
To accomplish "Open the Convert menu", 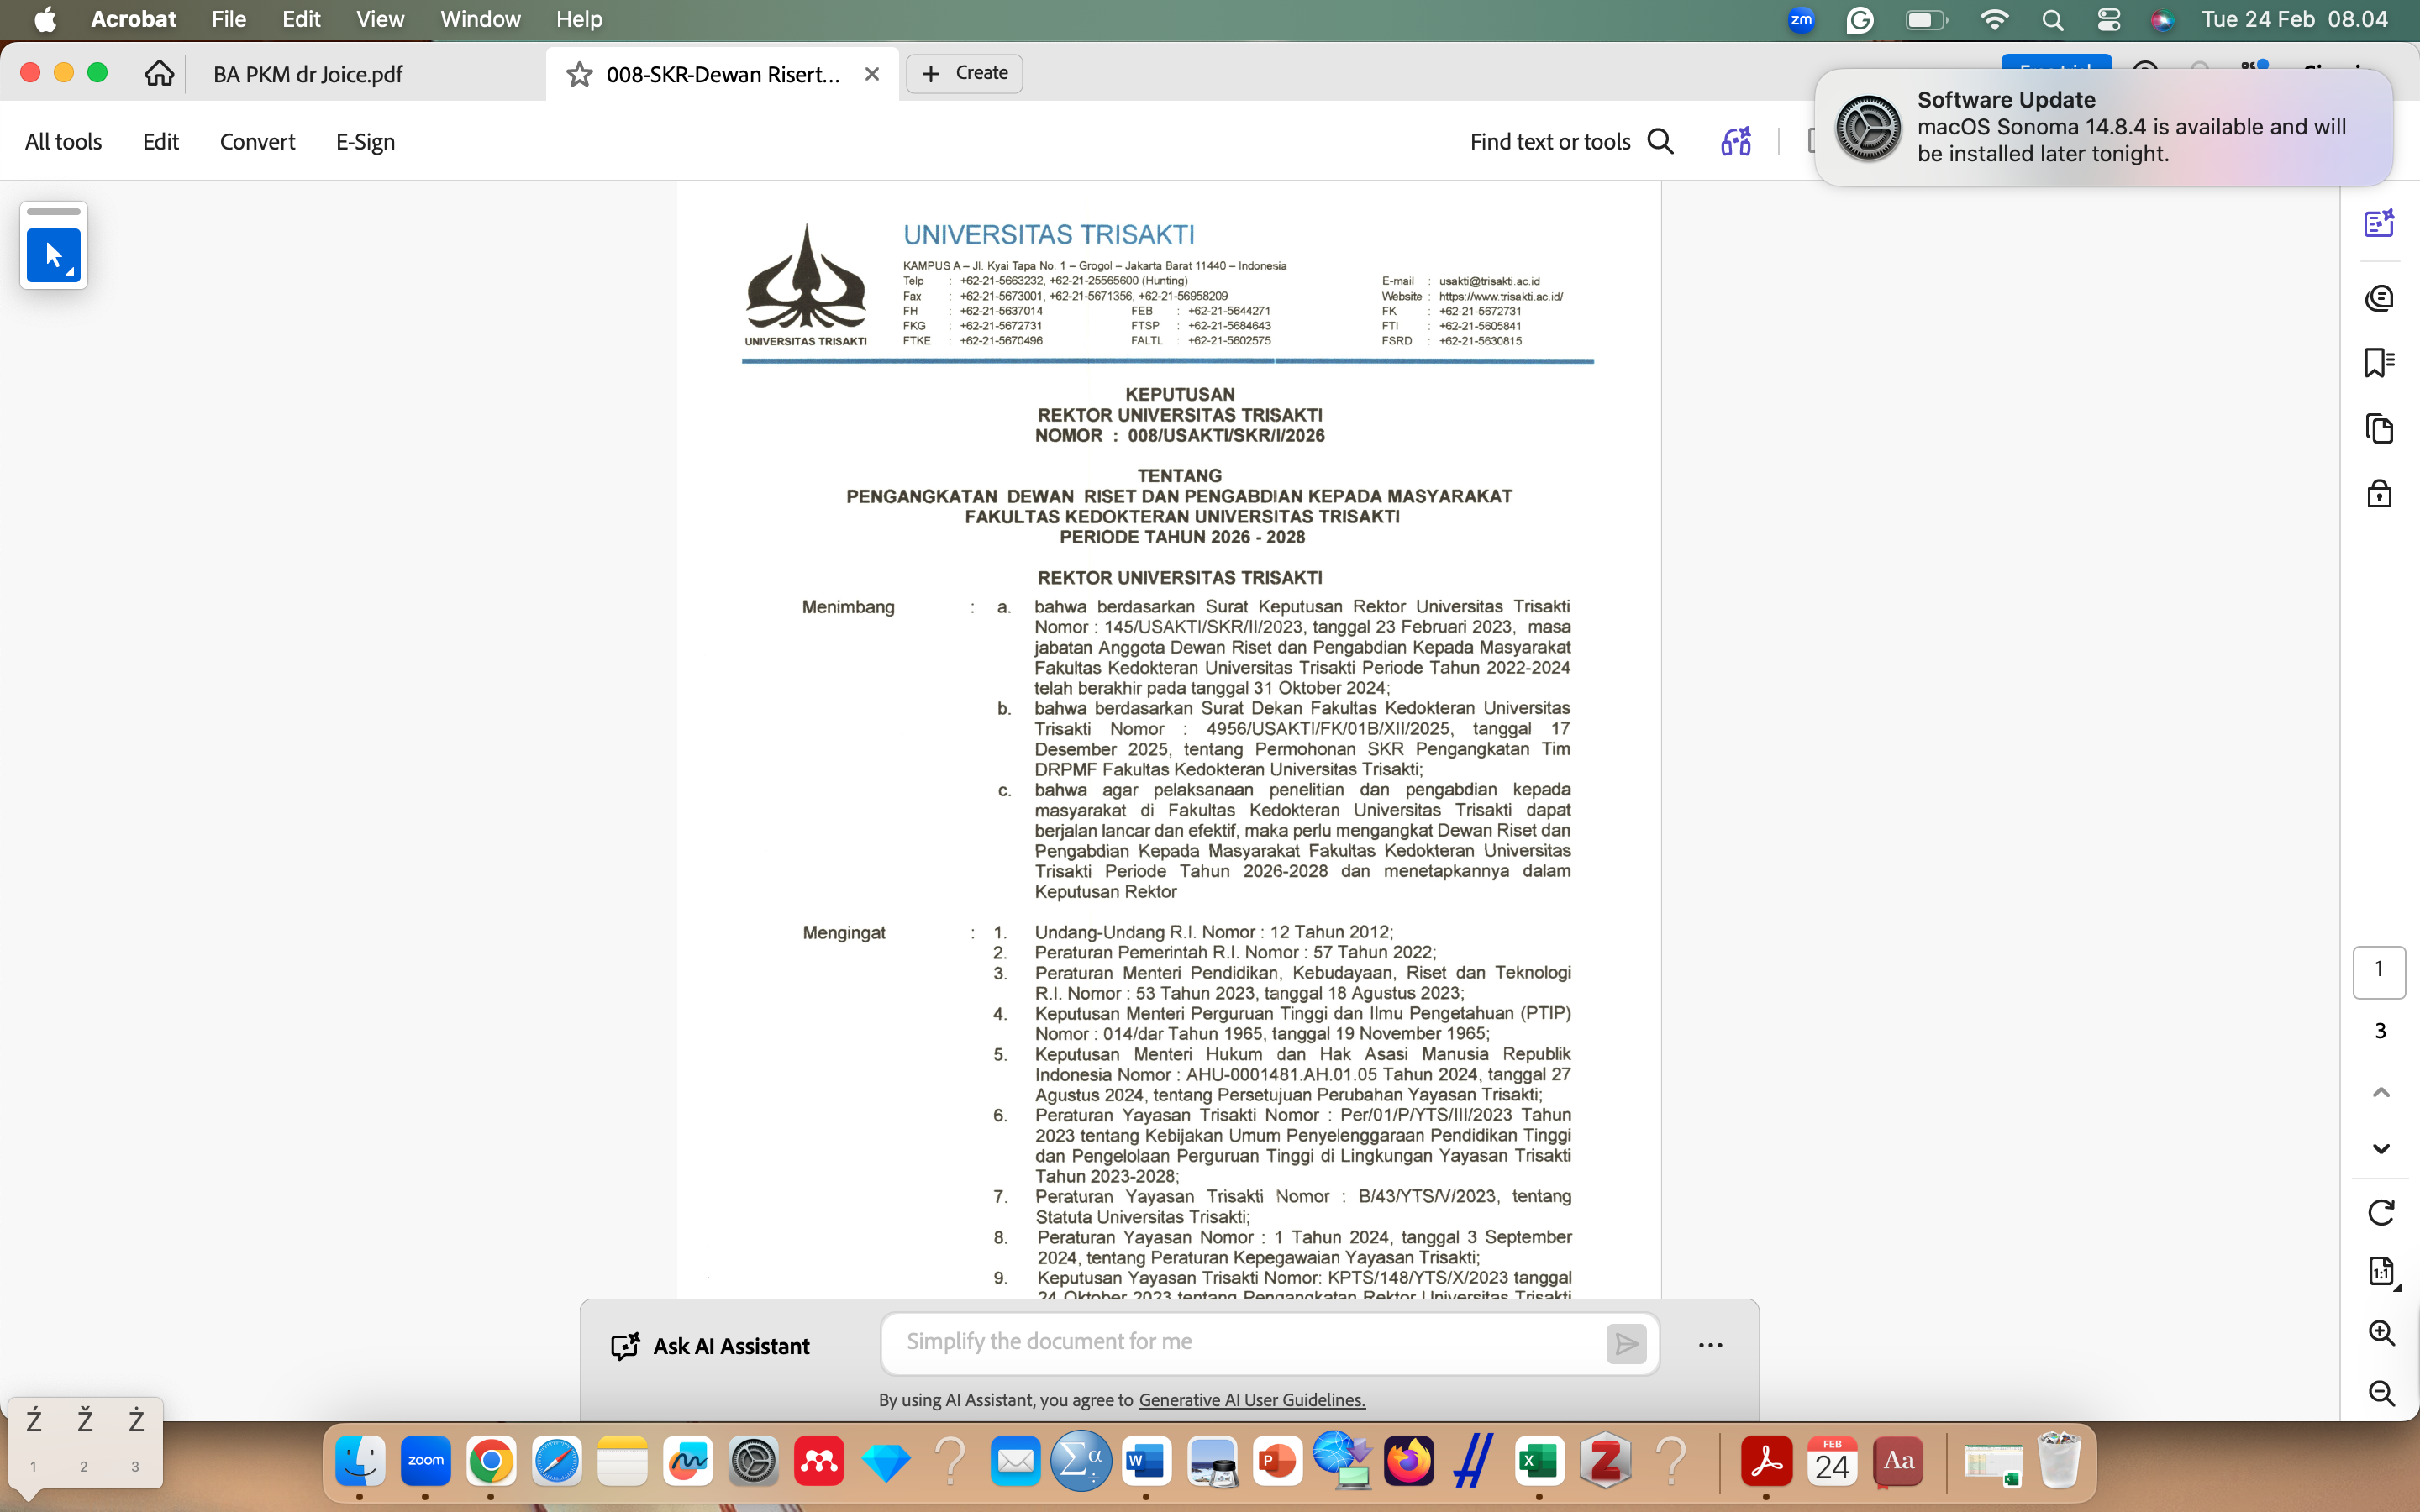I will click(x=257, y=142).
